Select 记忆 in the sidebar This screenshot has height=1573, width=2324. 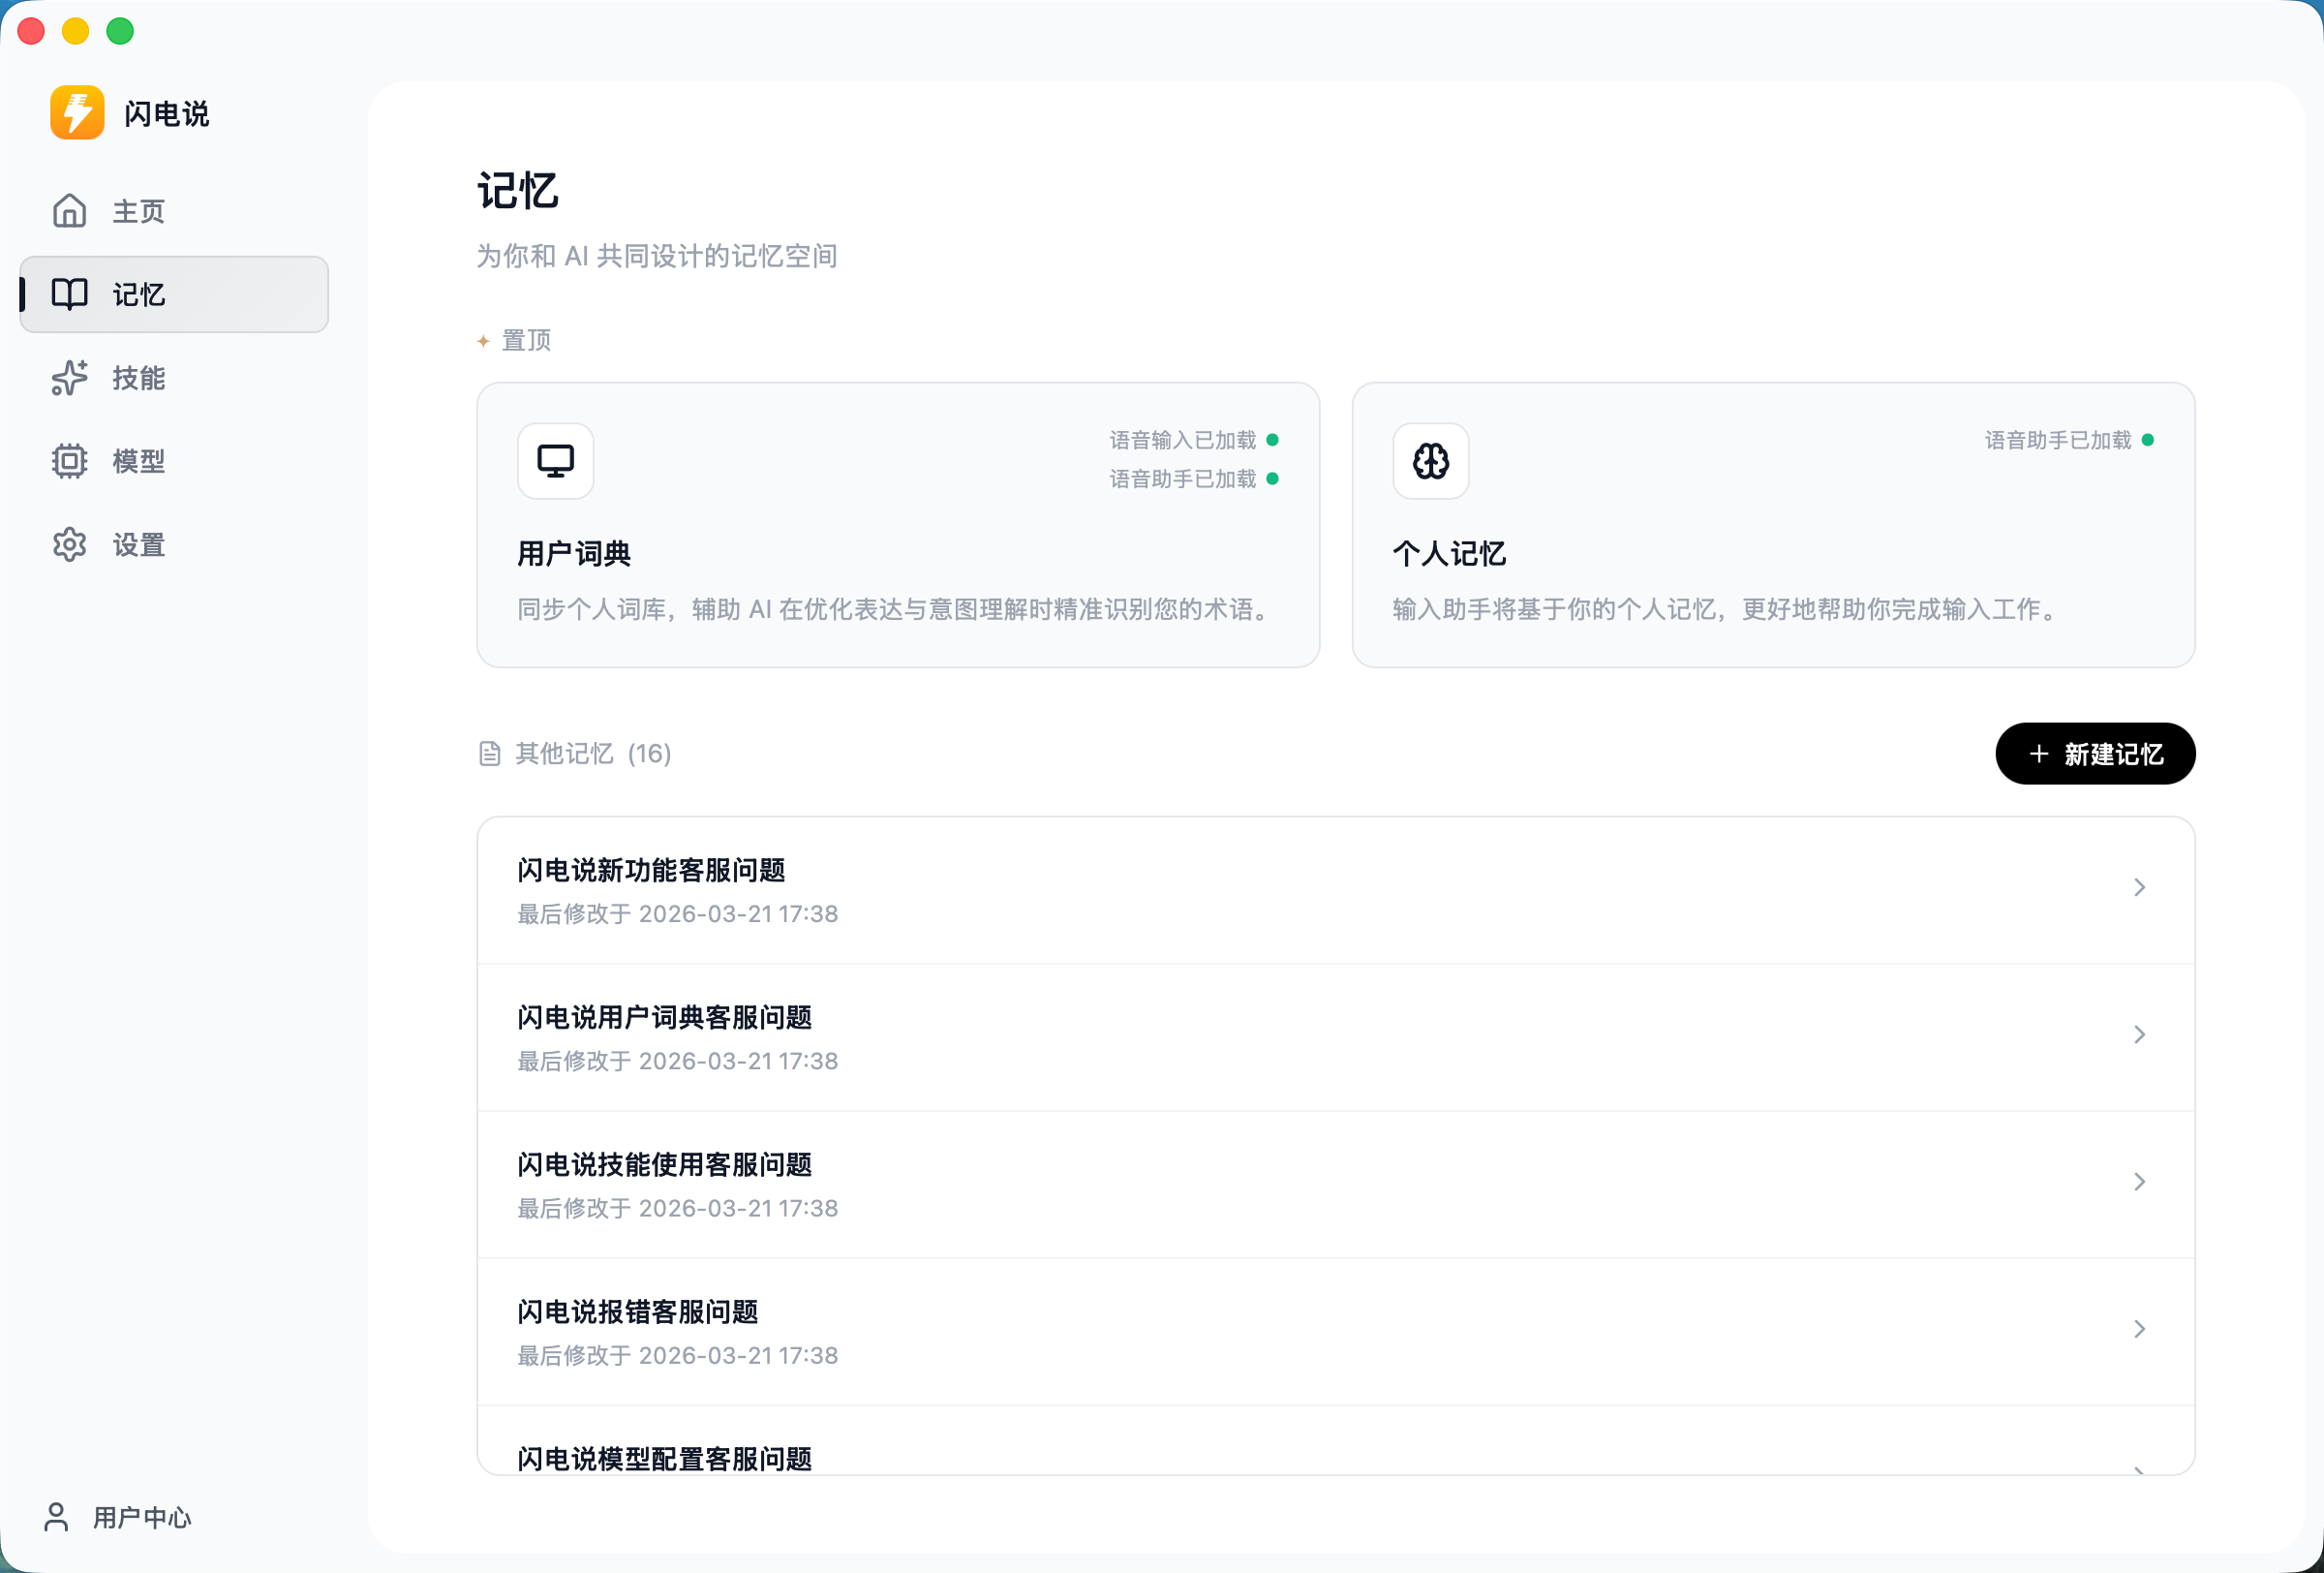[x=174, y=294]
